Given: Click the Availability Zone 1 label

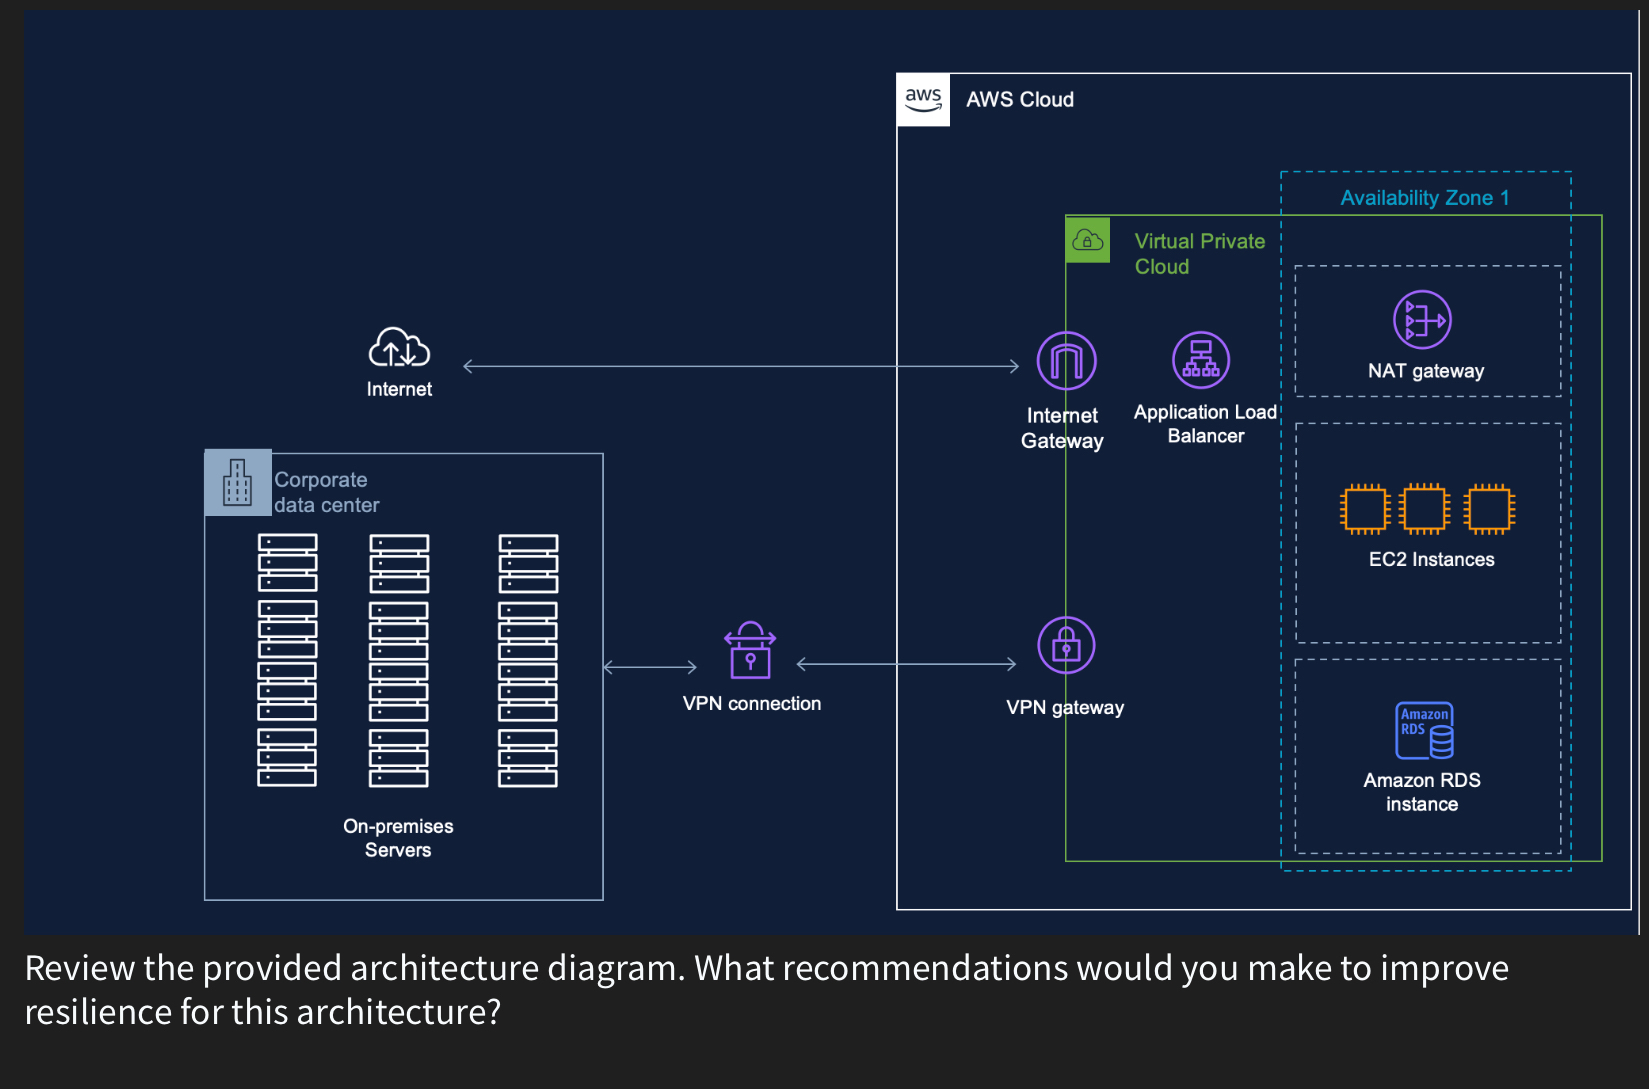Looking at the screenshot, I should click(1424, 197).
